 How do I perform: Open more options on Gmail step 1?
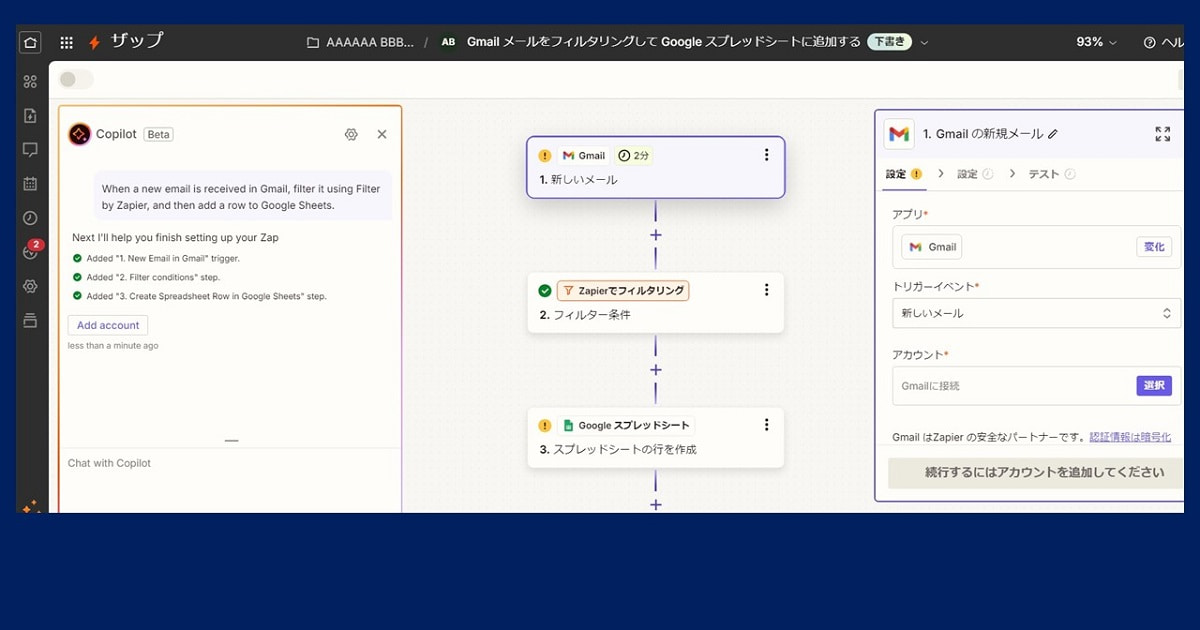[x=767, y=155]
